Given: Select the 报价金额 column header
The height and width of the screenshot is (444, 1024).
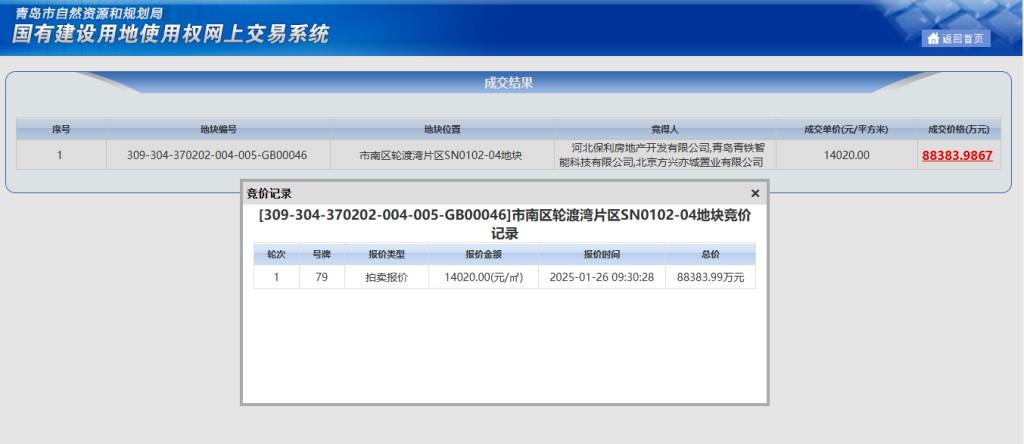Looking at the screenshot, I should [483, 254].
